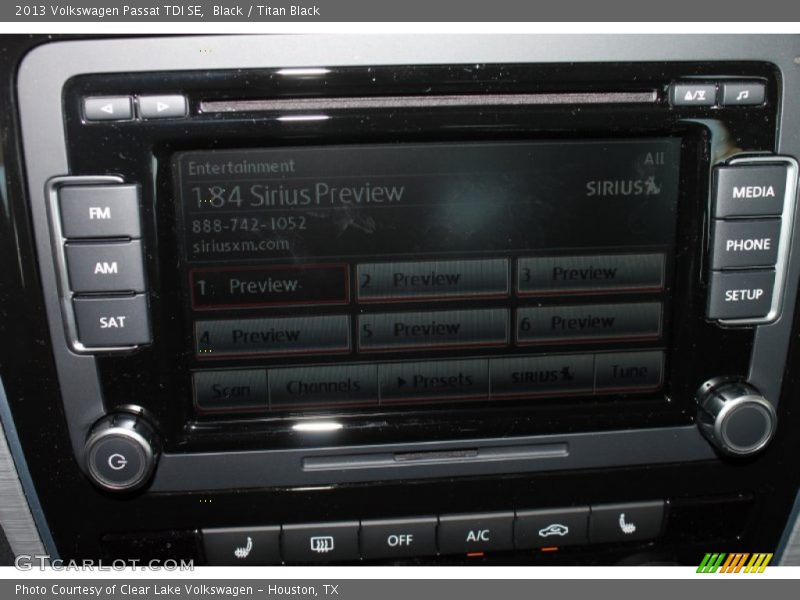Choose preset 1 Preview
Image resolution: width=800 pixels, height=600 pixels.
point(269,286)
